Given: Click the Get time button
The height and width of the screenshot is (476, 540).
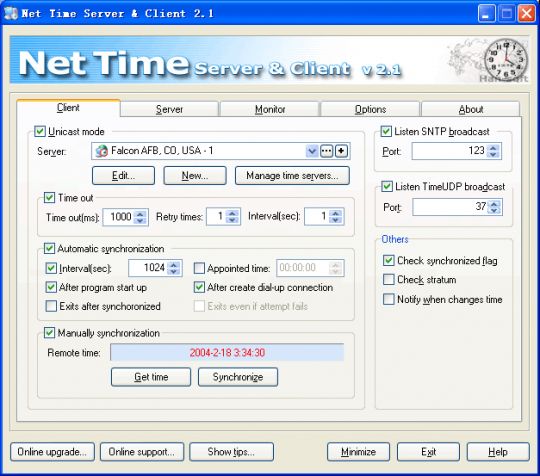Looking at the screenshot, I should click(151, 377).
